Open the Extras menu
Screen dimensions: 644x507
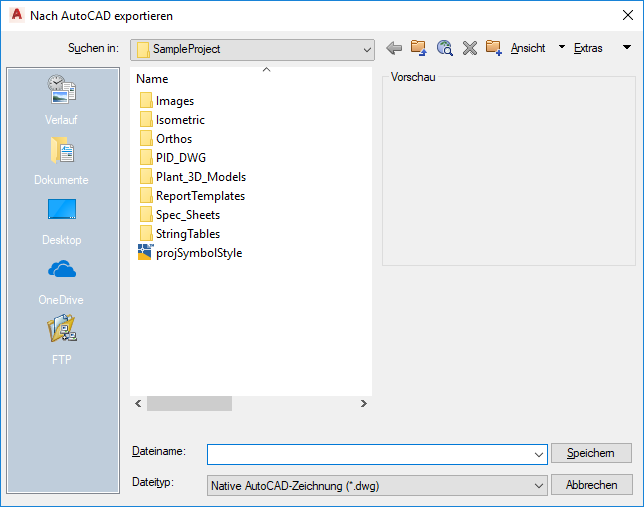click(588, 48)
